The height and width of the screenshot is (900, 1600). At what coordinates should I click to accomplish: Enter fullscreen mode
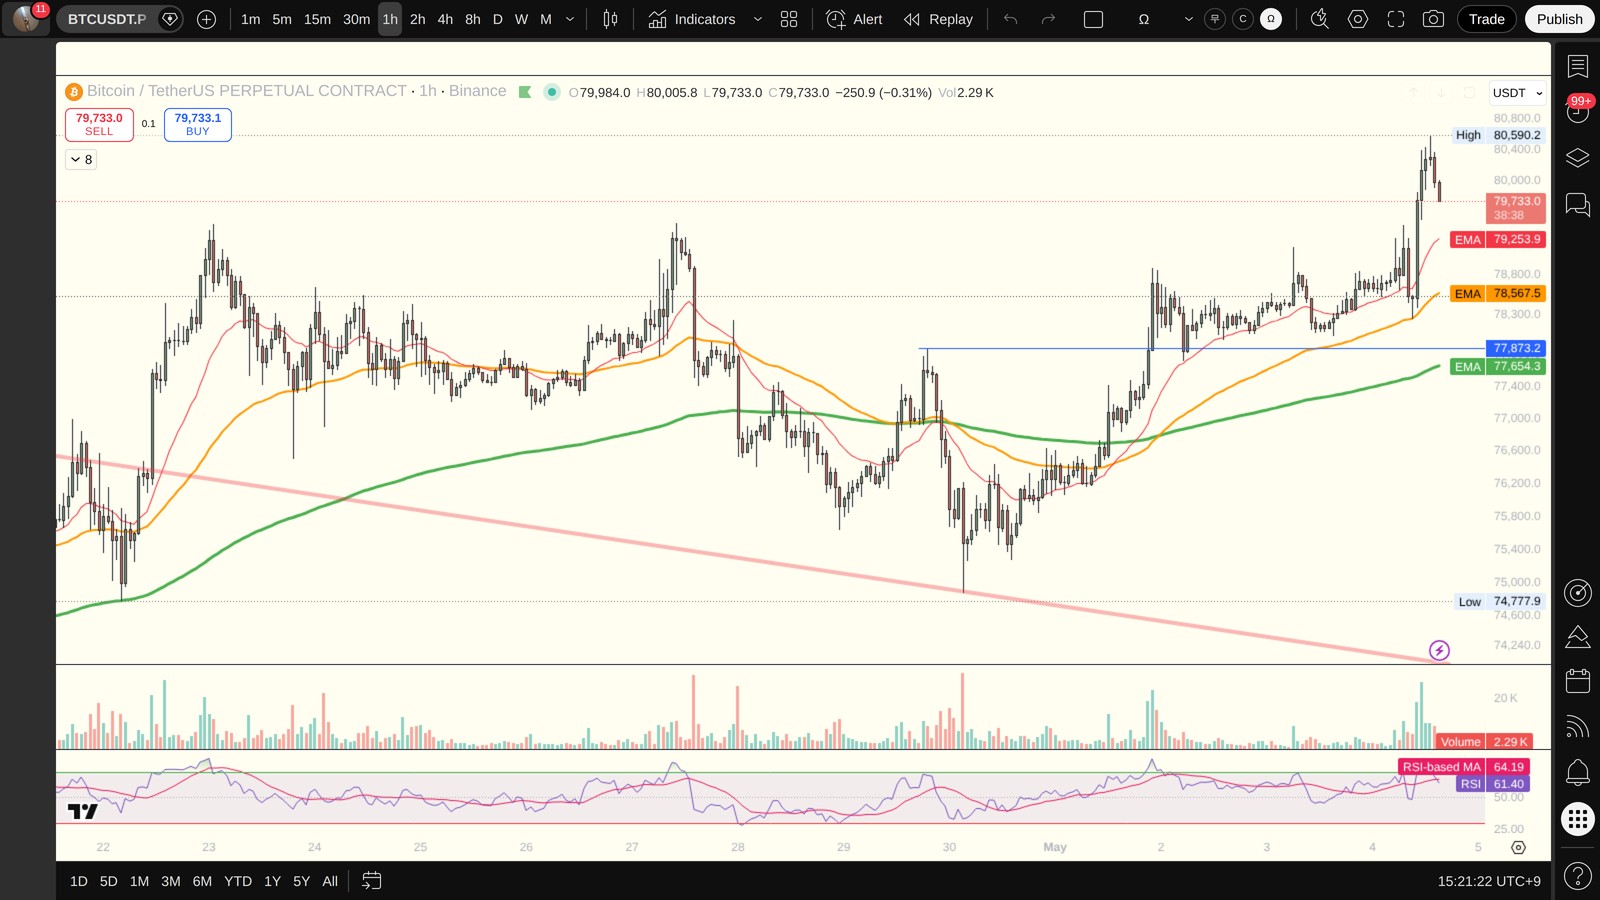(1396, 19)
